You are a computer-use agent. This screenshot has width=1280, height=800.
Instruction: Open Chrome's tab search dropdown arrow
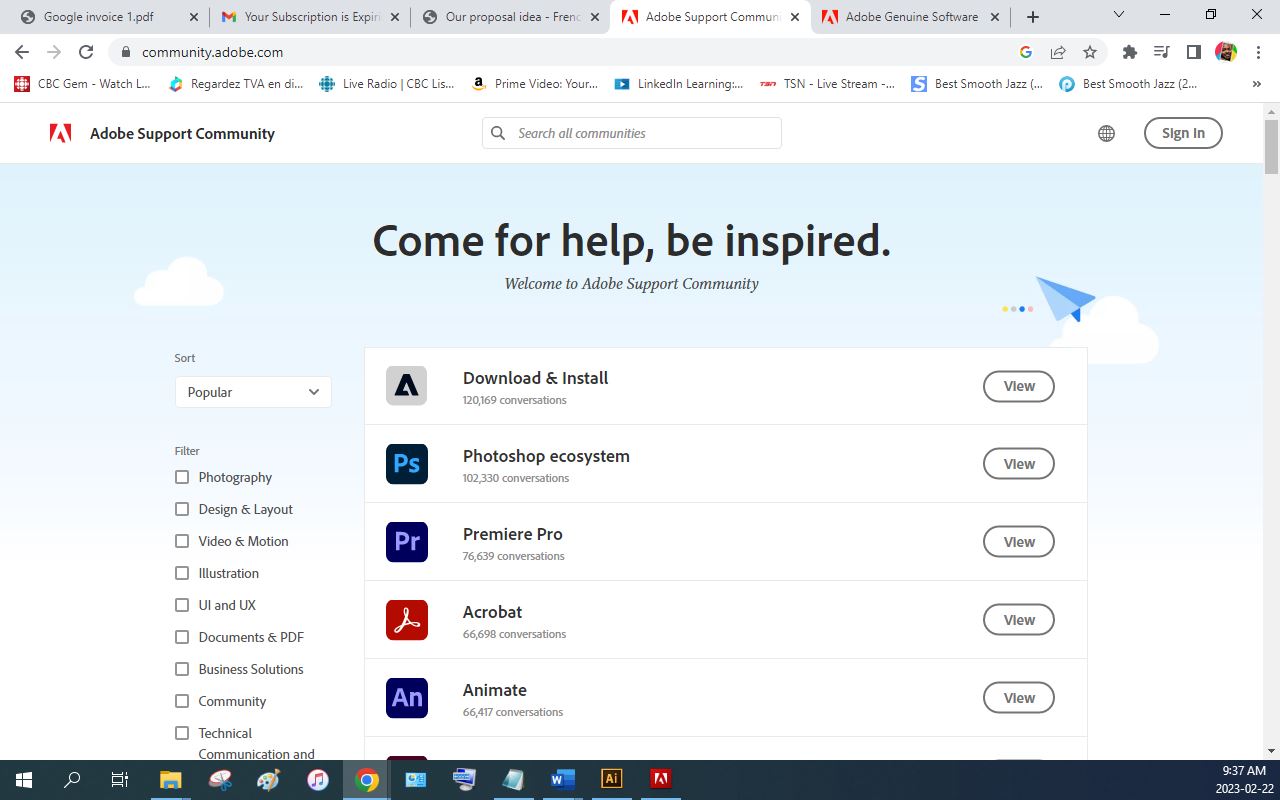pos(1118,16)
